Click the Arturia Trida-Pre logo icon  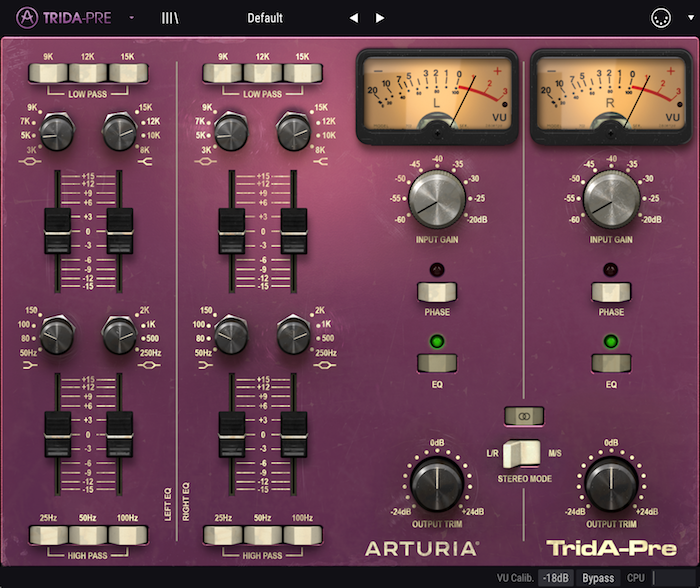(27, 18)
